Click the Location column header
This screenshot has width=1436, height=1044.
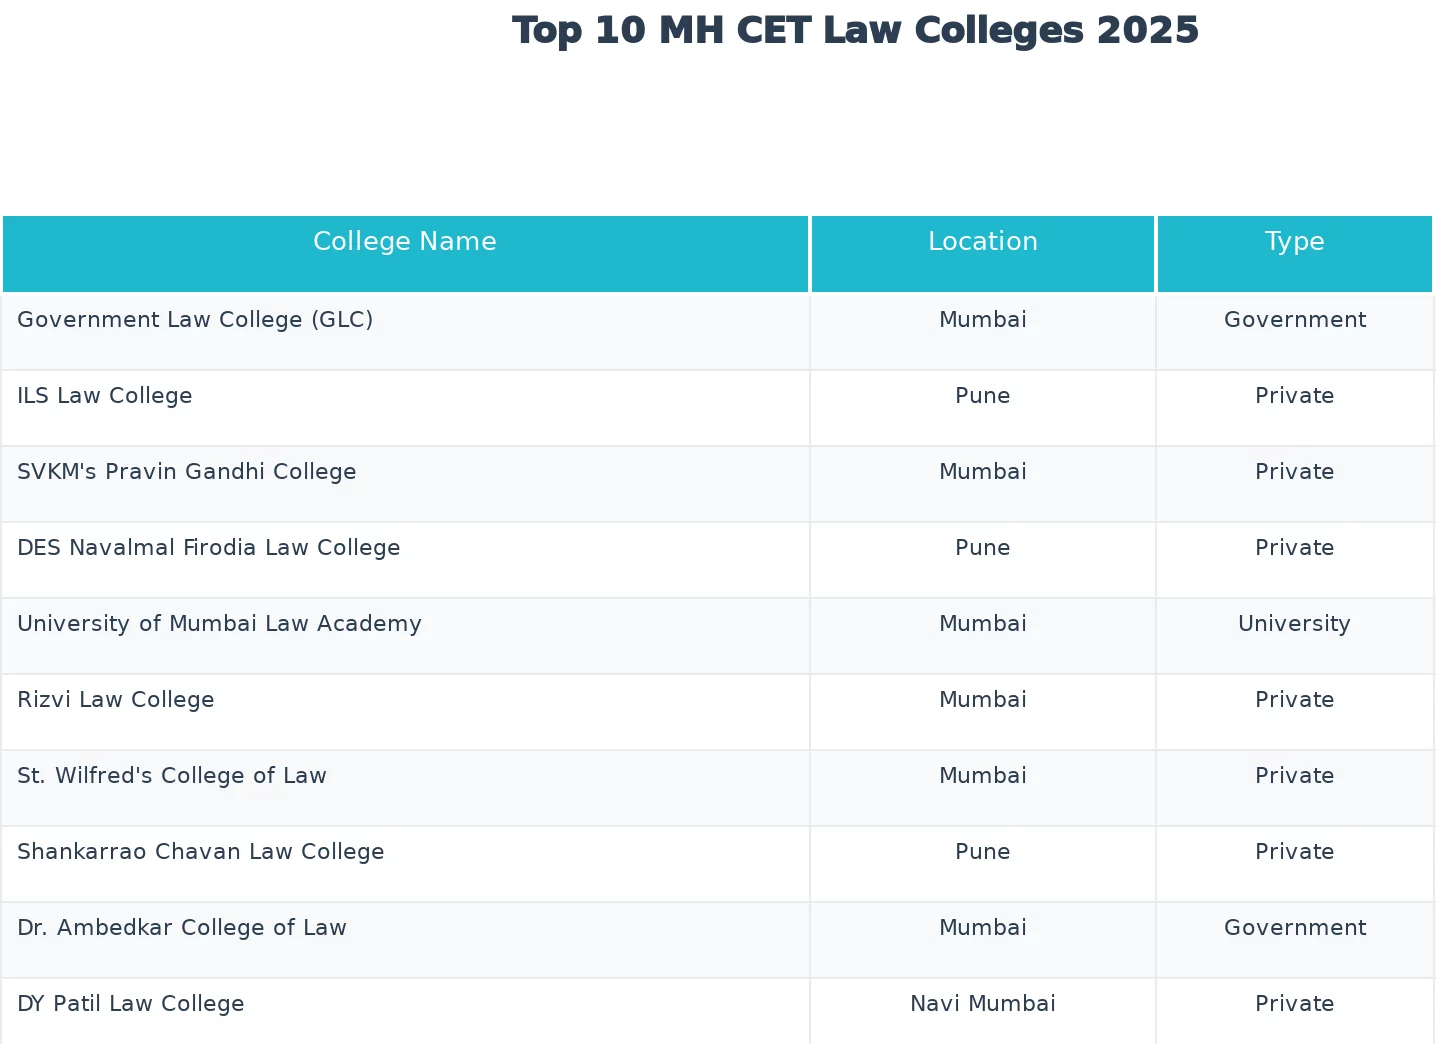click(x=982, y=242)
